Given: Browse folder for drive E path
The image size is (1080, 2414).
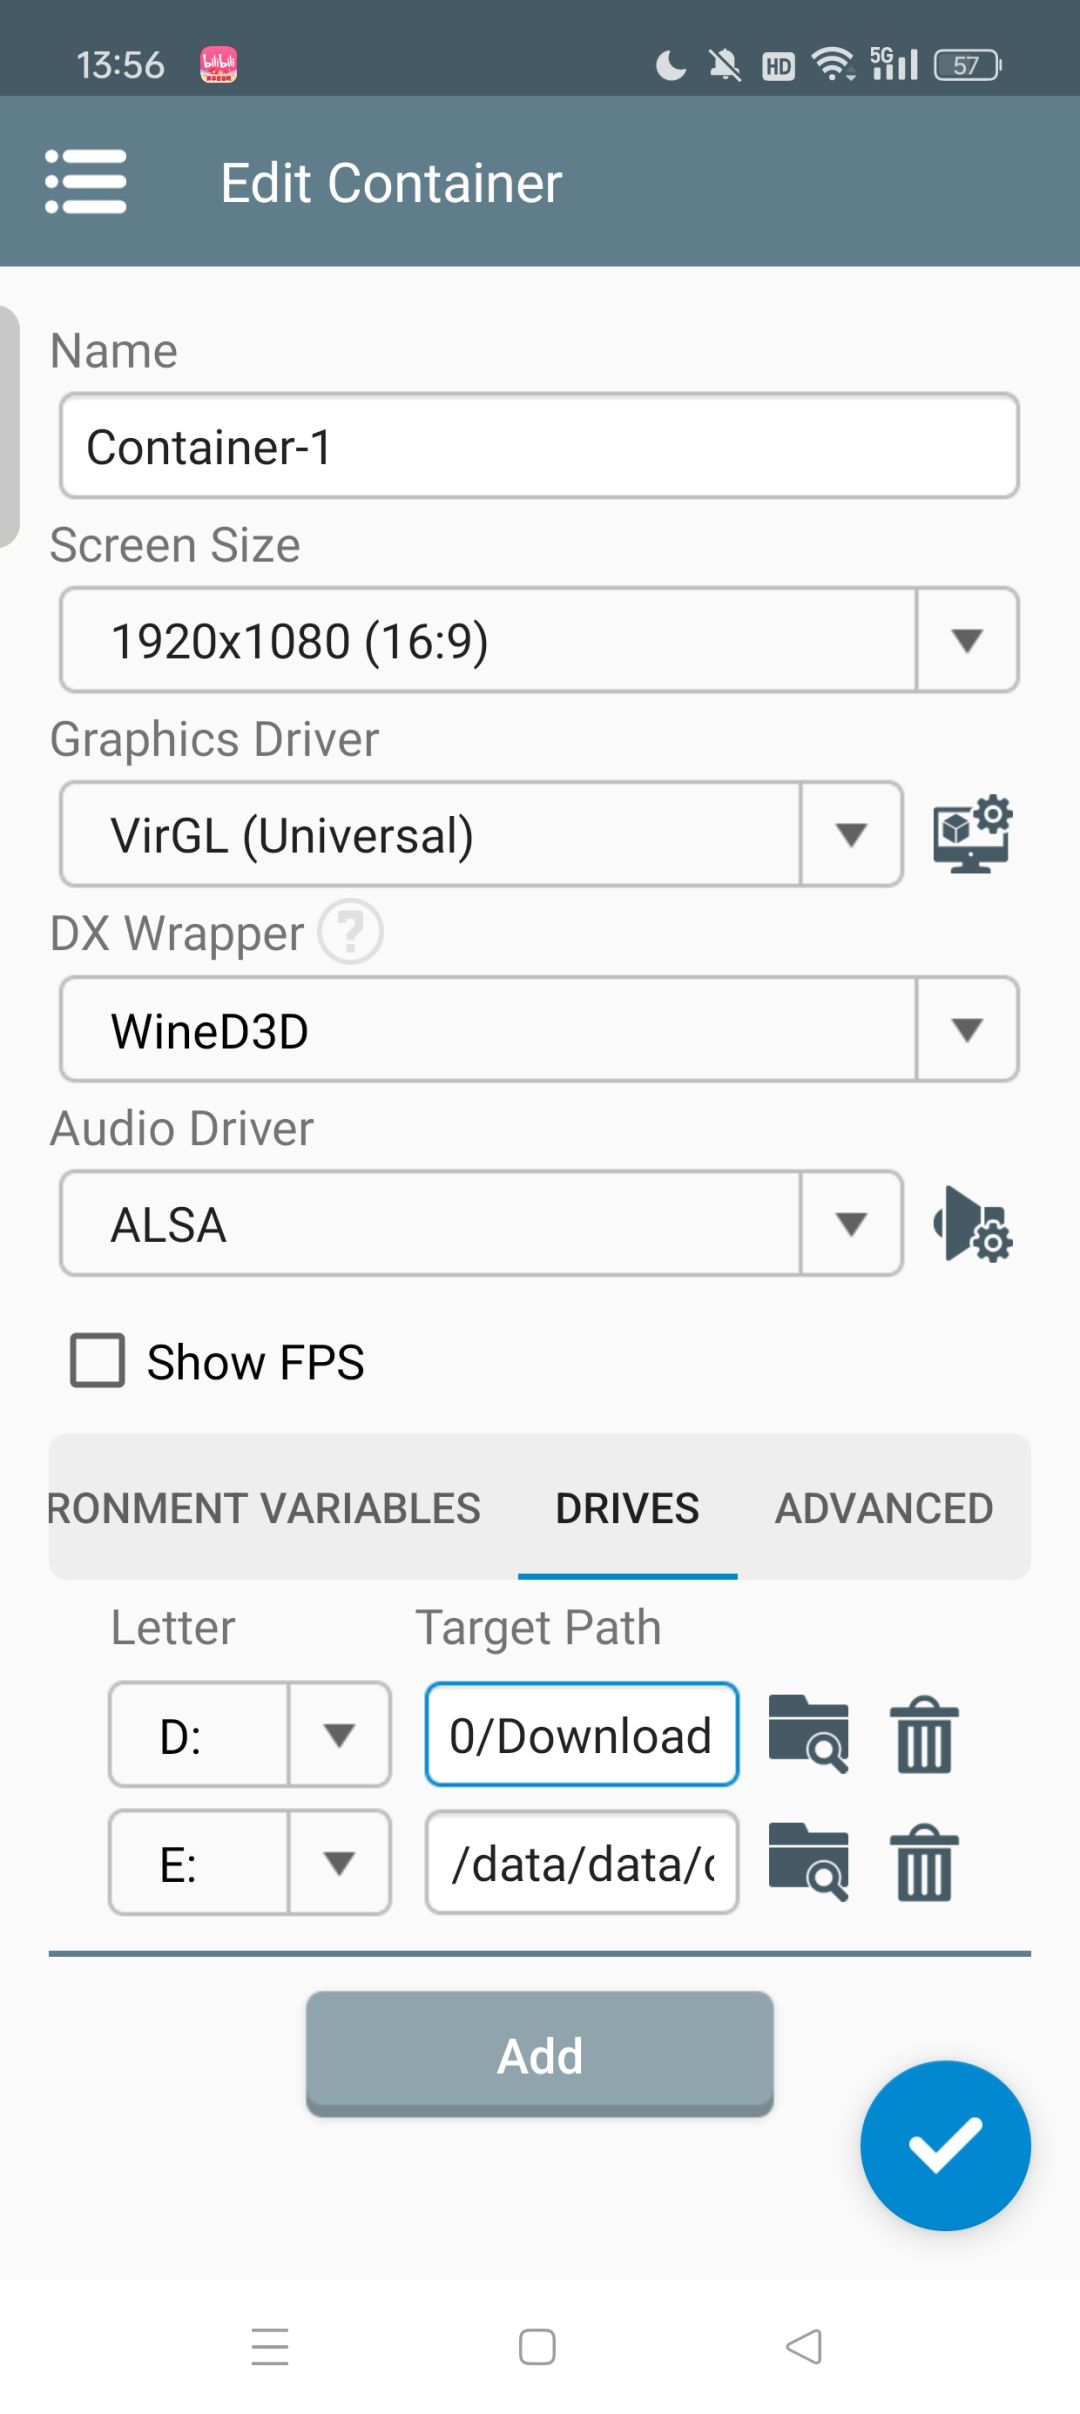Looking at the screenshot, I should click(808, 1862).
